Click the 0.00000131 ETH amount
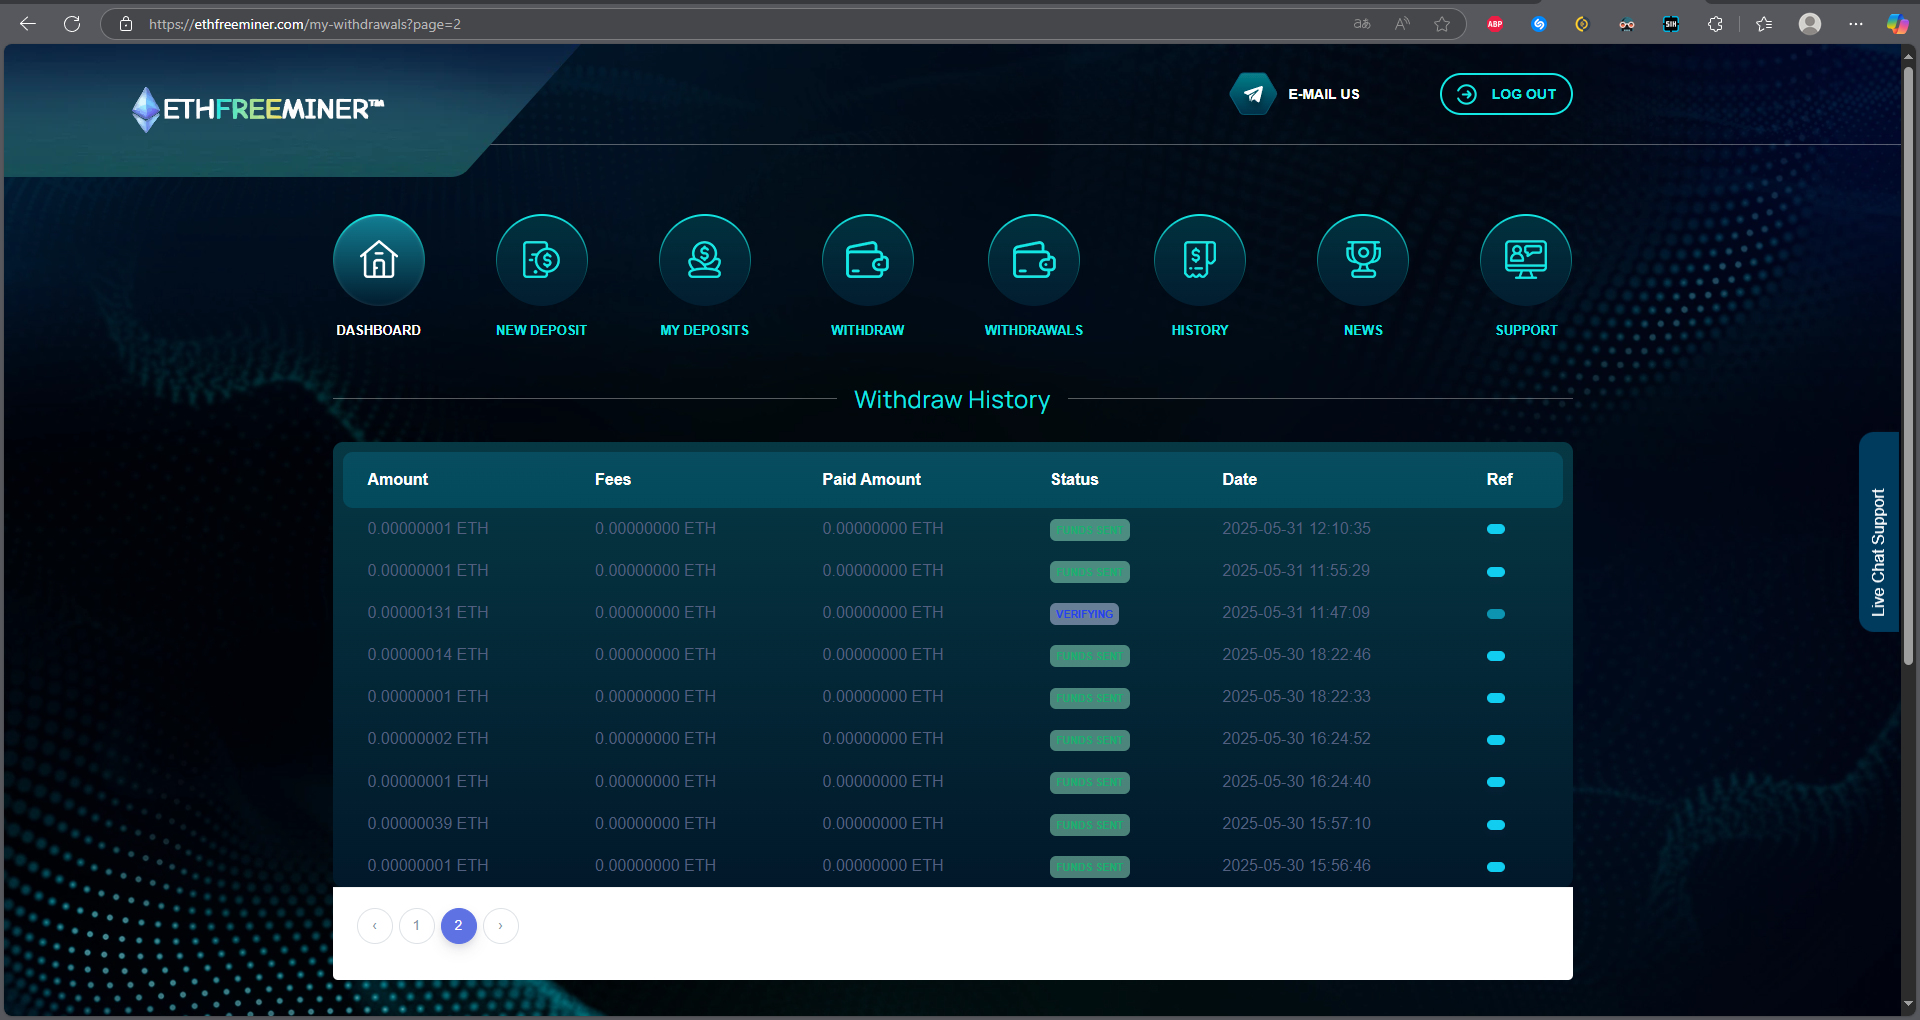The image size is (1920, 1020). [428, 612]
